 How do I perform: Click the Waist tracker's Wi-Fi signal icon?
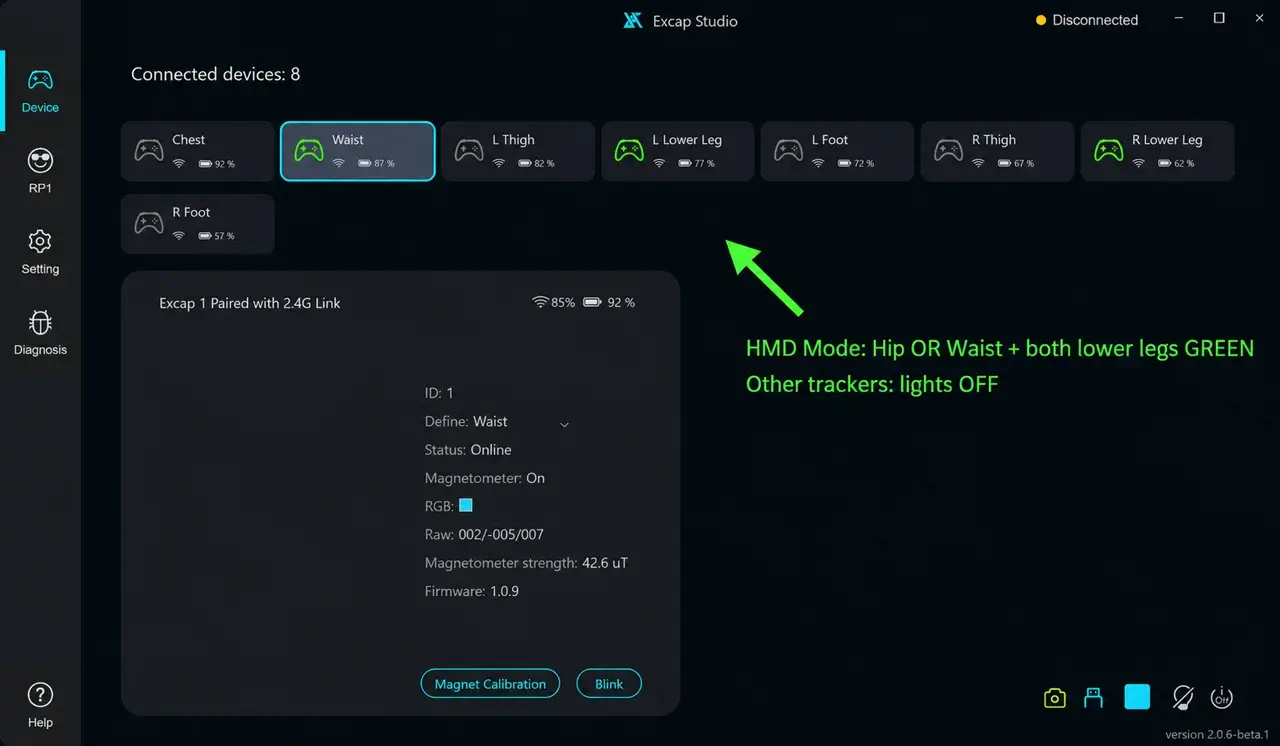339,163
